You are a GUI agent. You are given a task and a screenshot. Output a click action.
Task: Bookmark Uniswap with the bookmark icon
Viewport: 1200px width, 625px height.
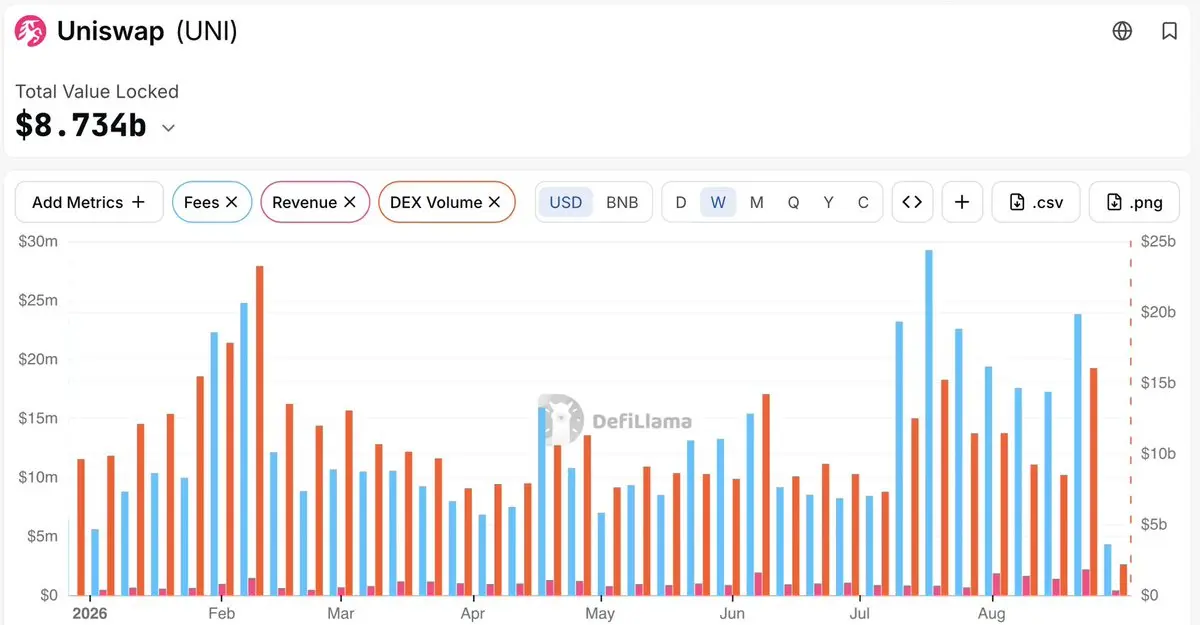1169,31
